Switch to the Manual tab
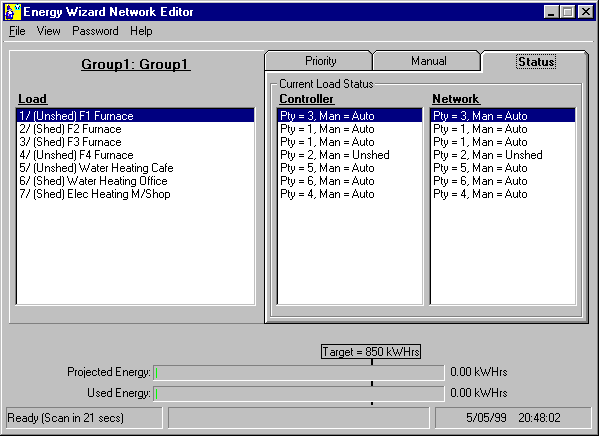Screen dimensions: 599x436 (x=428, y=61)
